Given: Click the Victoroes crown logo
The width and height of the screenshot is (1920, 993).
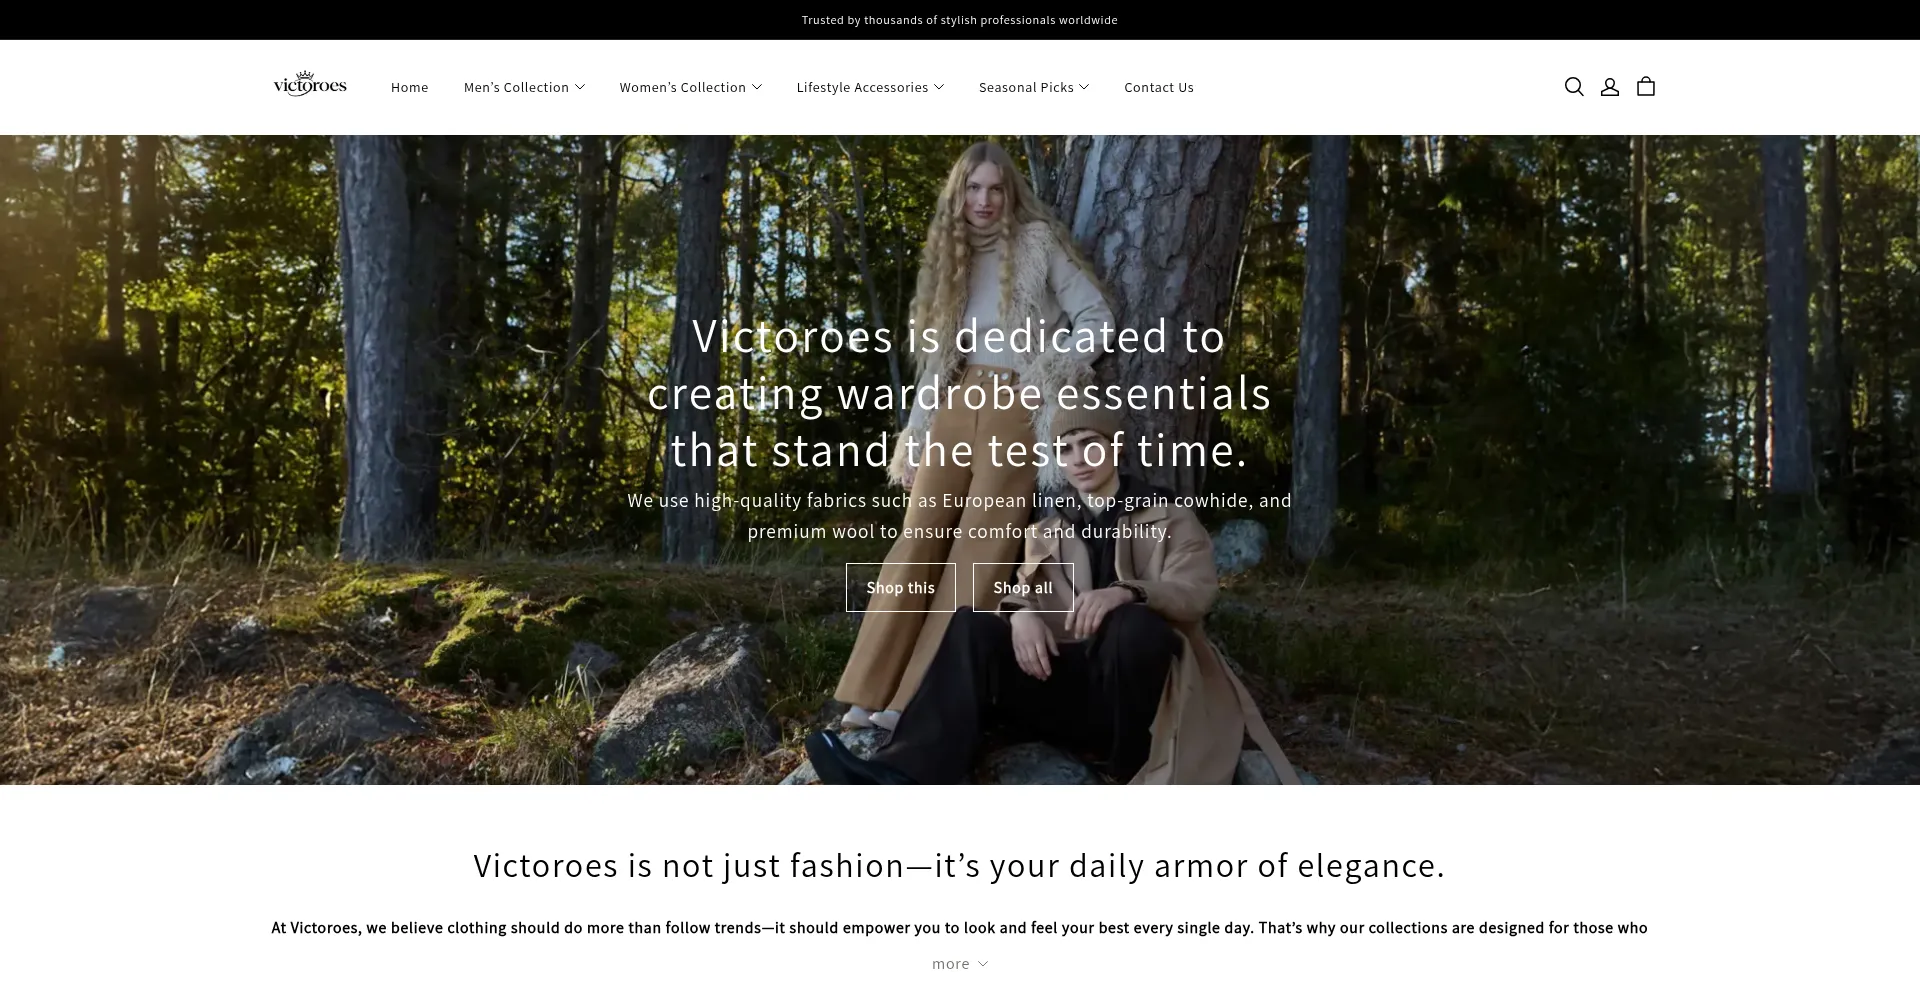Looking at the screenshot, I should pos(310,84).
